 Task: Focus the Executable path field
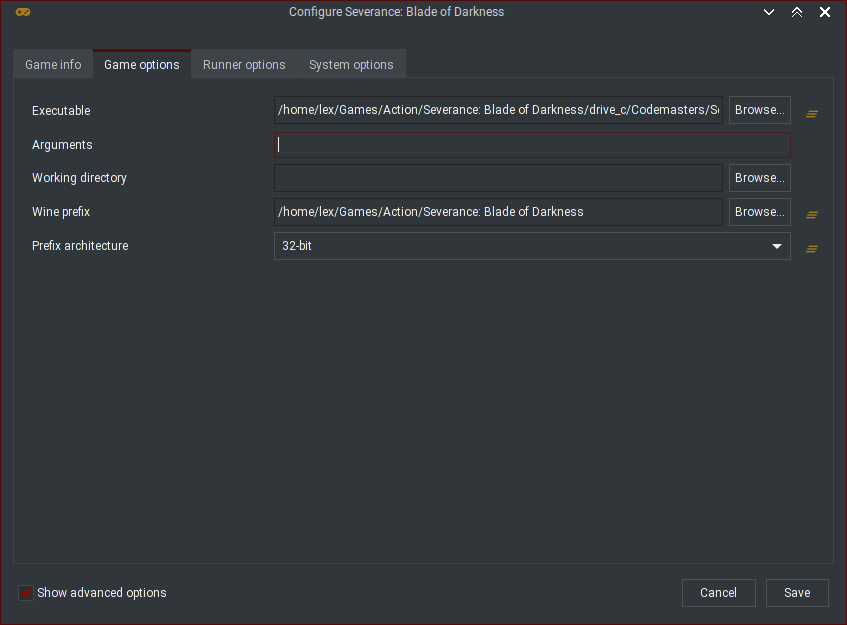498,110
